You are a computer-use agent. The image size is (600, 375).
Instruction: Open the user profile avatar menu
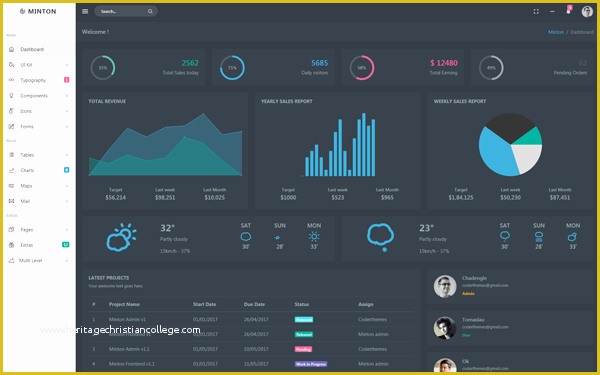coord(587,11)
